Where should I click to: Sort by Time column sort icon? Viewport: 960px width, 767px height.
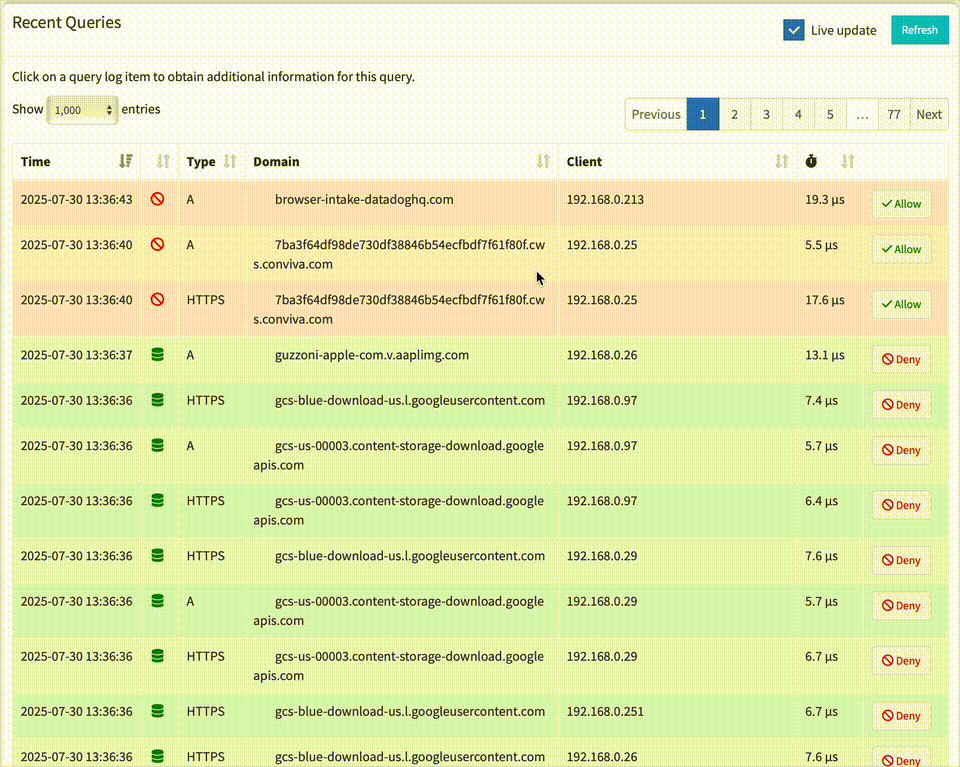126,161
